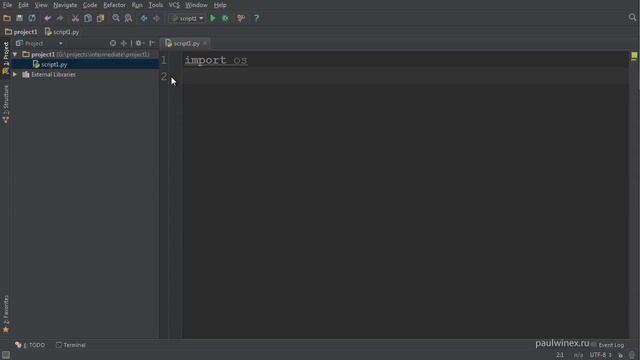This screenshot has height=360, width=640.
Task: Open the Tools menu
Action: coord(156,5)
